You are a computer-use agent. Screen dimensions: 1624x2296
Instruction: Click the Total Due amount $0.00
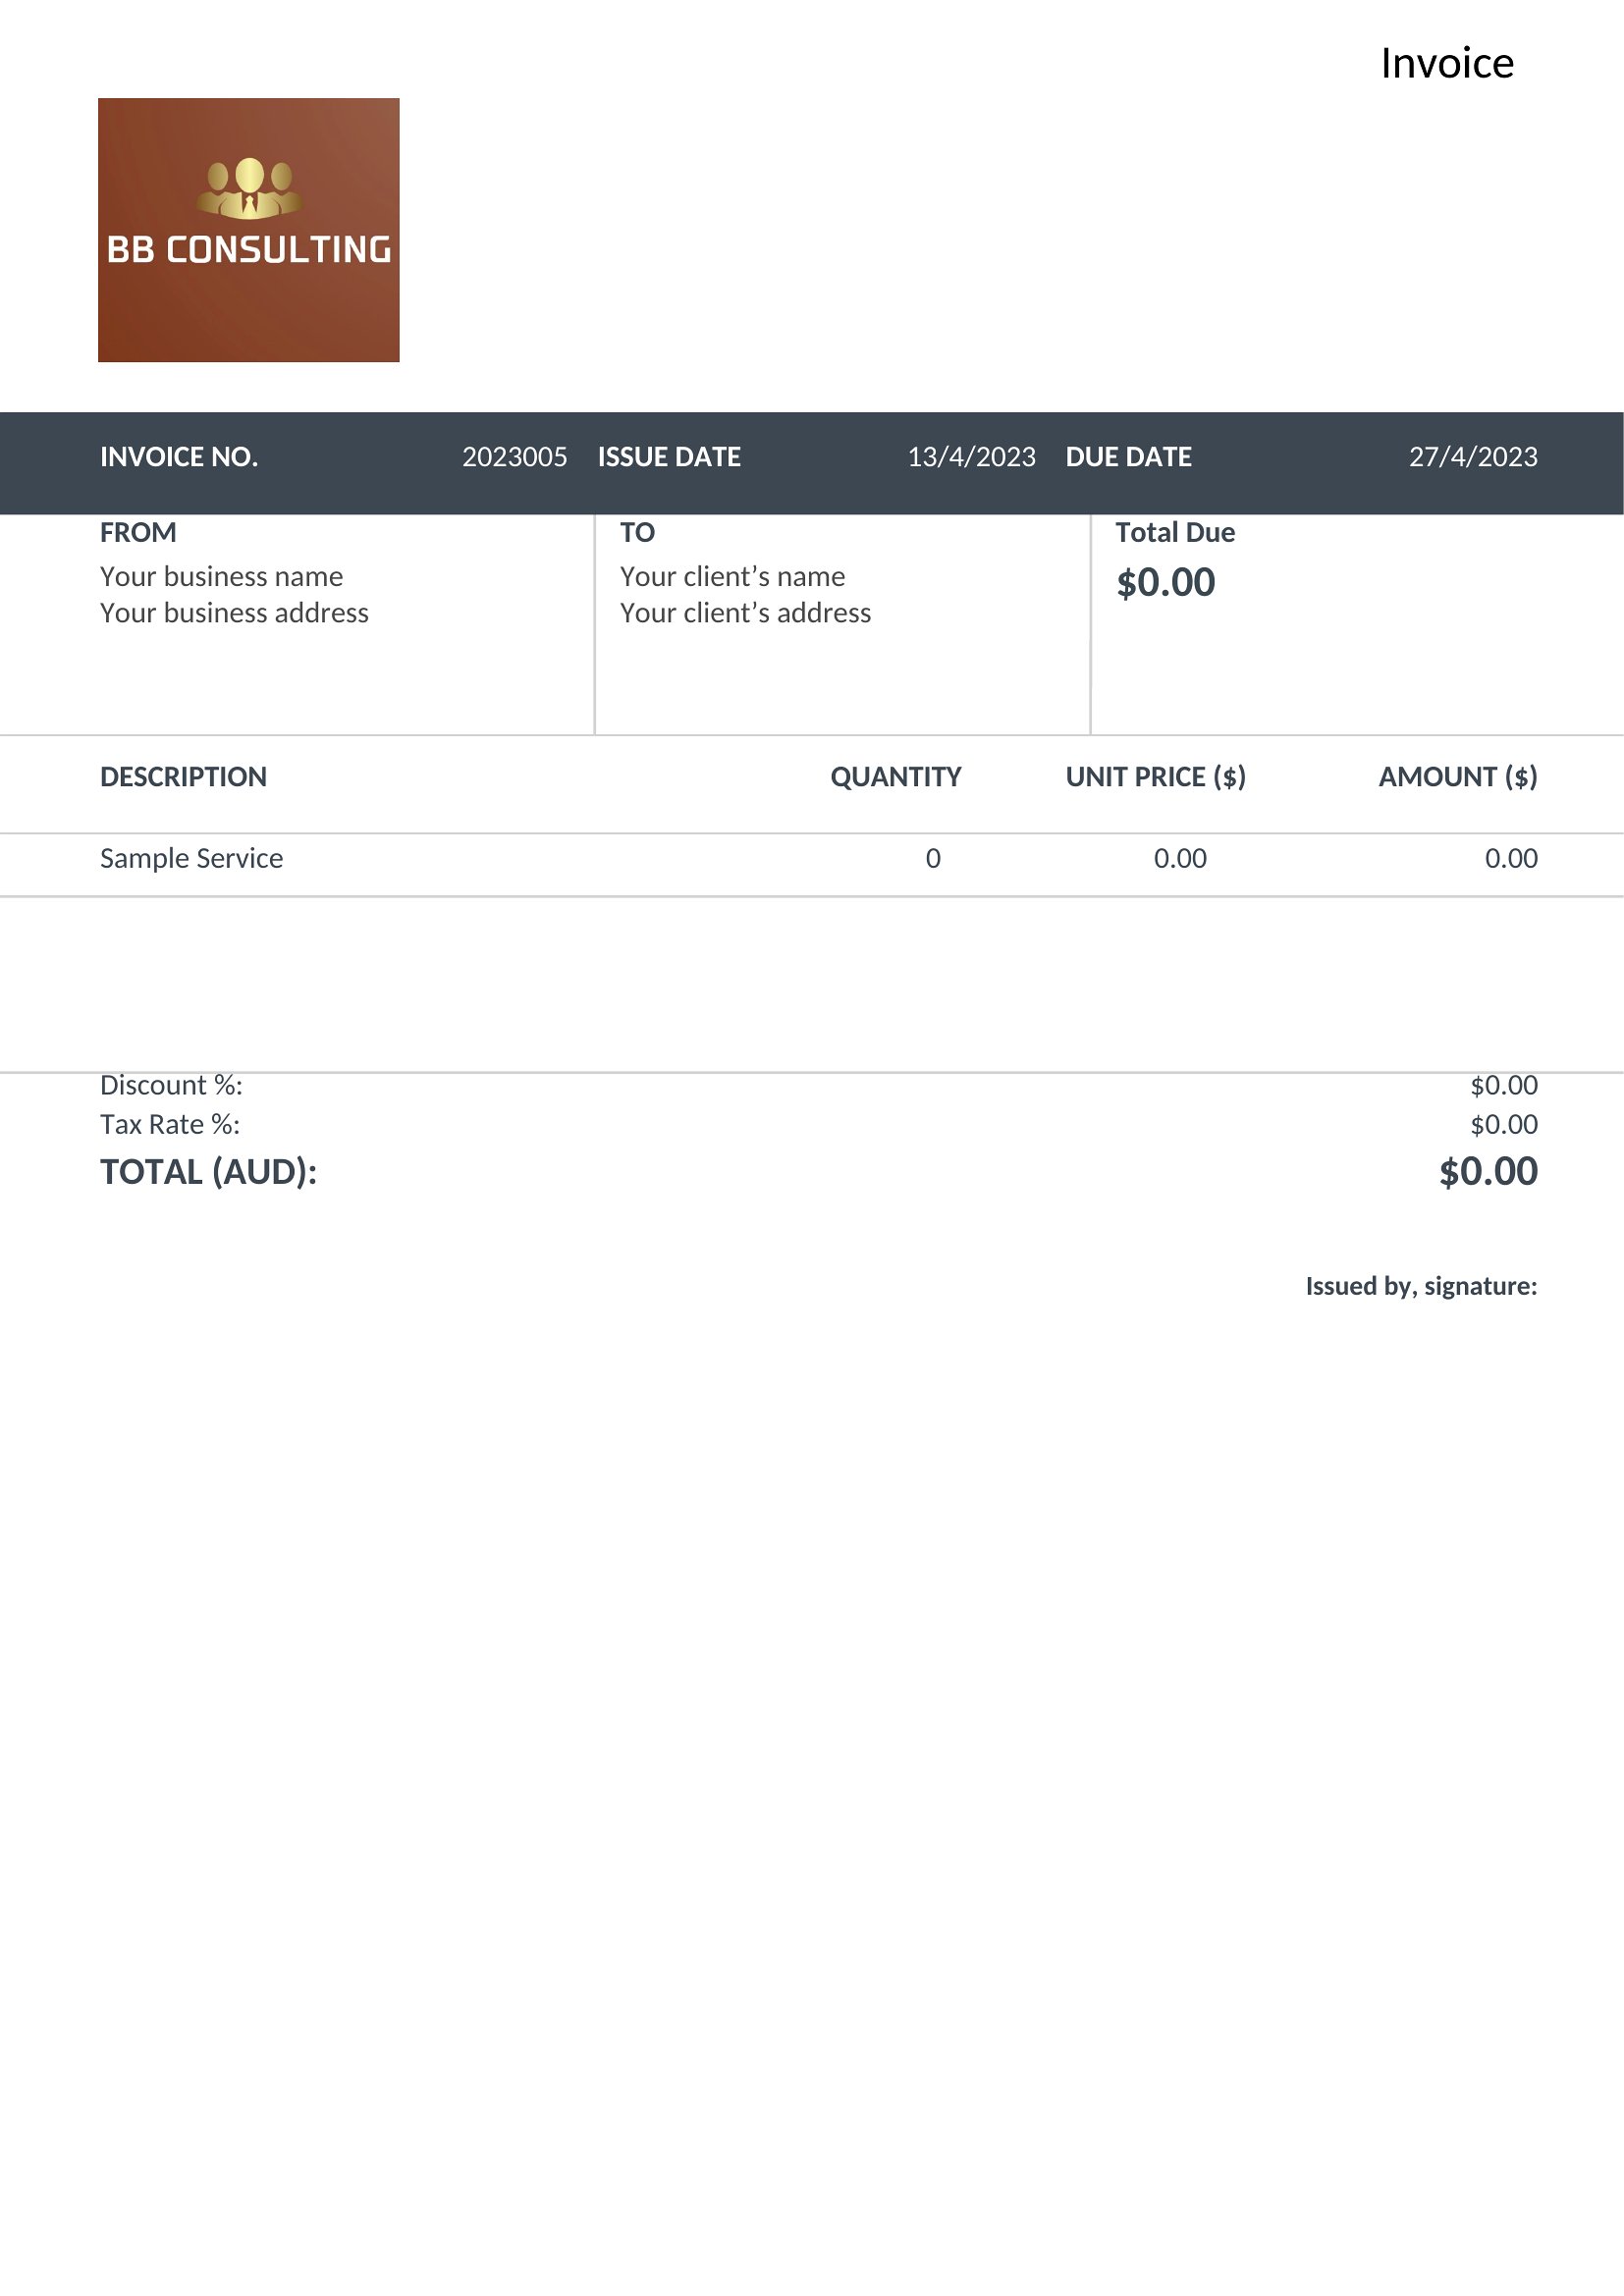coord(1165,583)
